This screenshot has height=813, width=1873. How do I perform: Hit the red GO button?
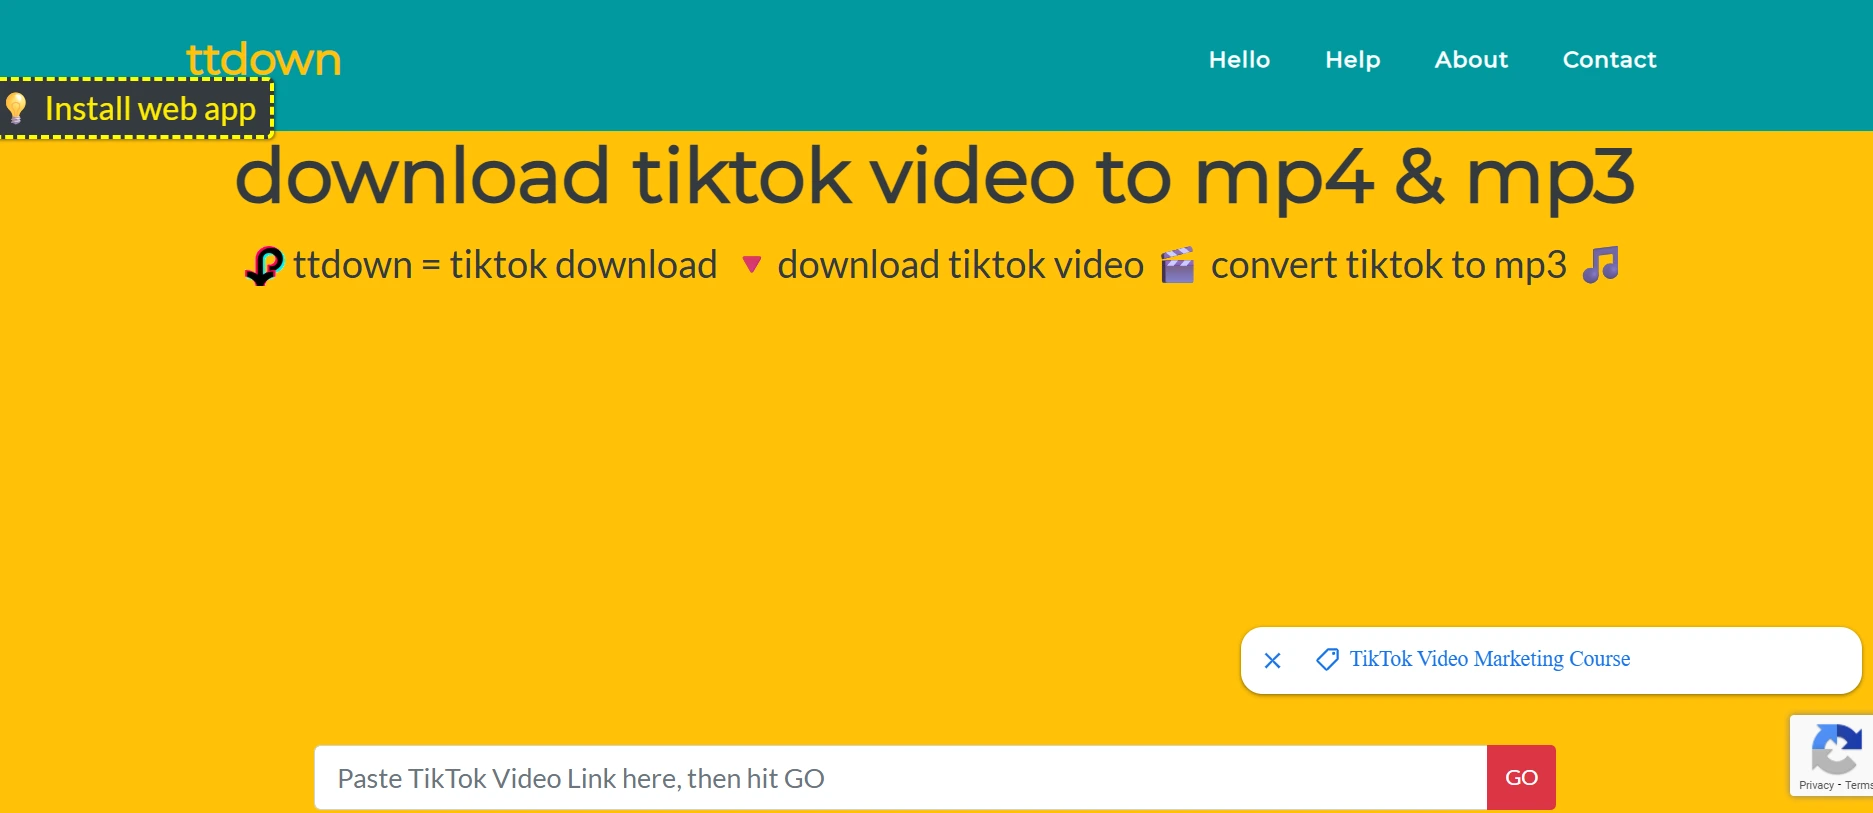click(x=1521, y=778)
